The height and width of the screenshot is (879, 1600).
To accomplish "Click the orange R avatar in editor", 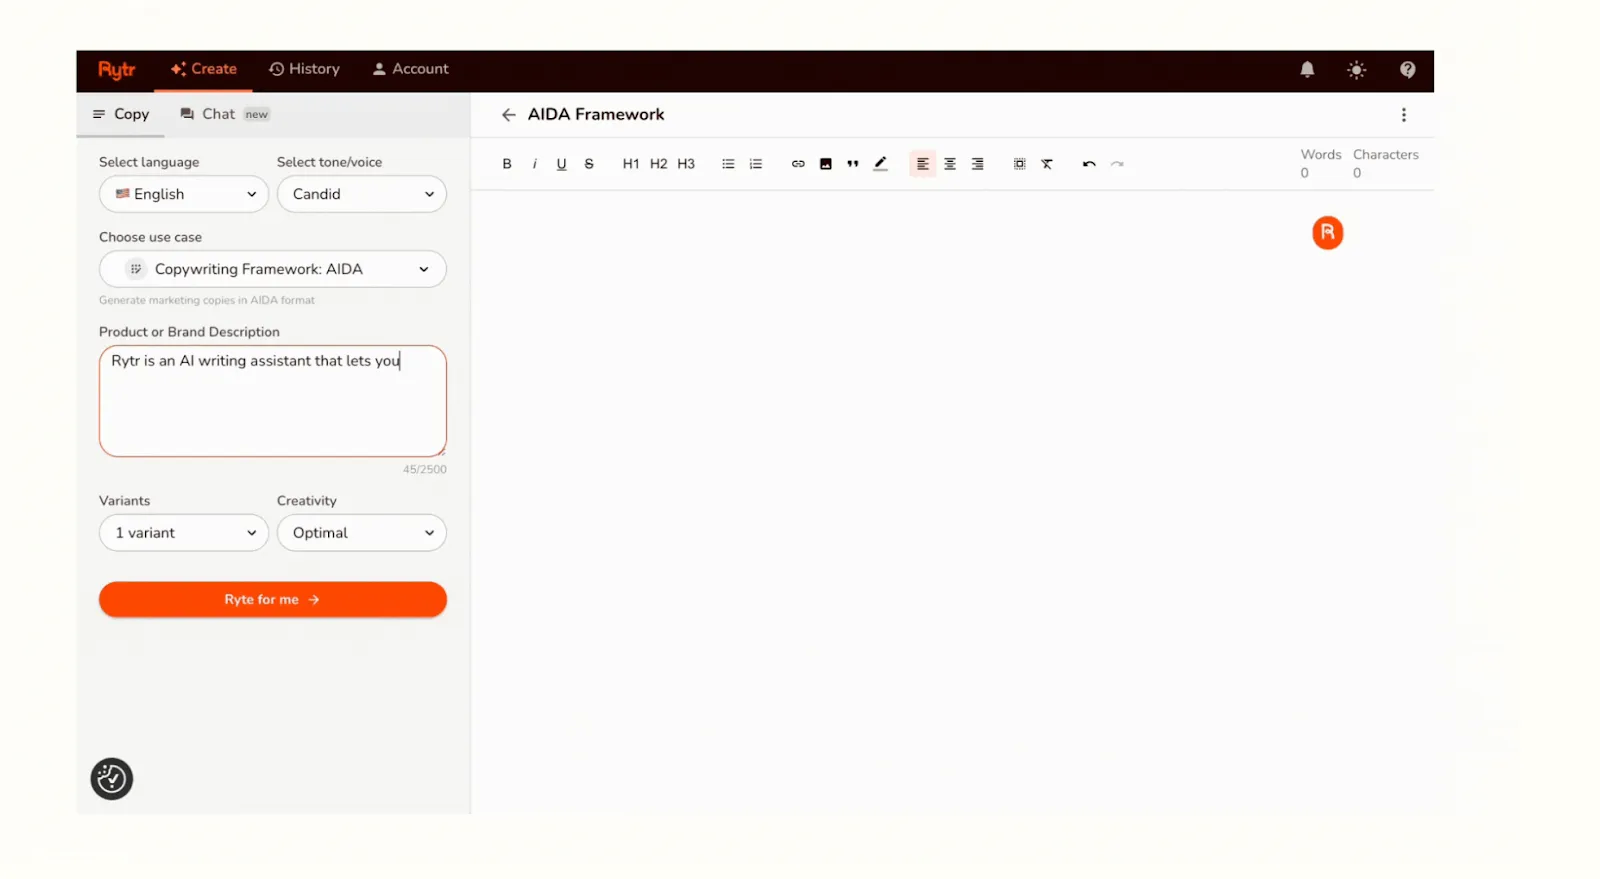I will pos(1327,233).
